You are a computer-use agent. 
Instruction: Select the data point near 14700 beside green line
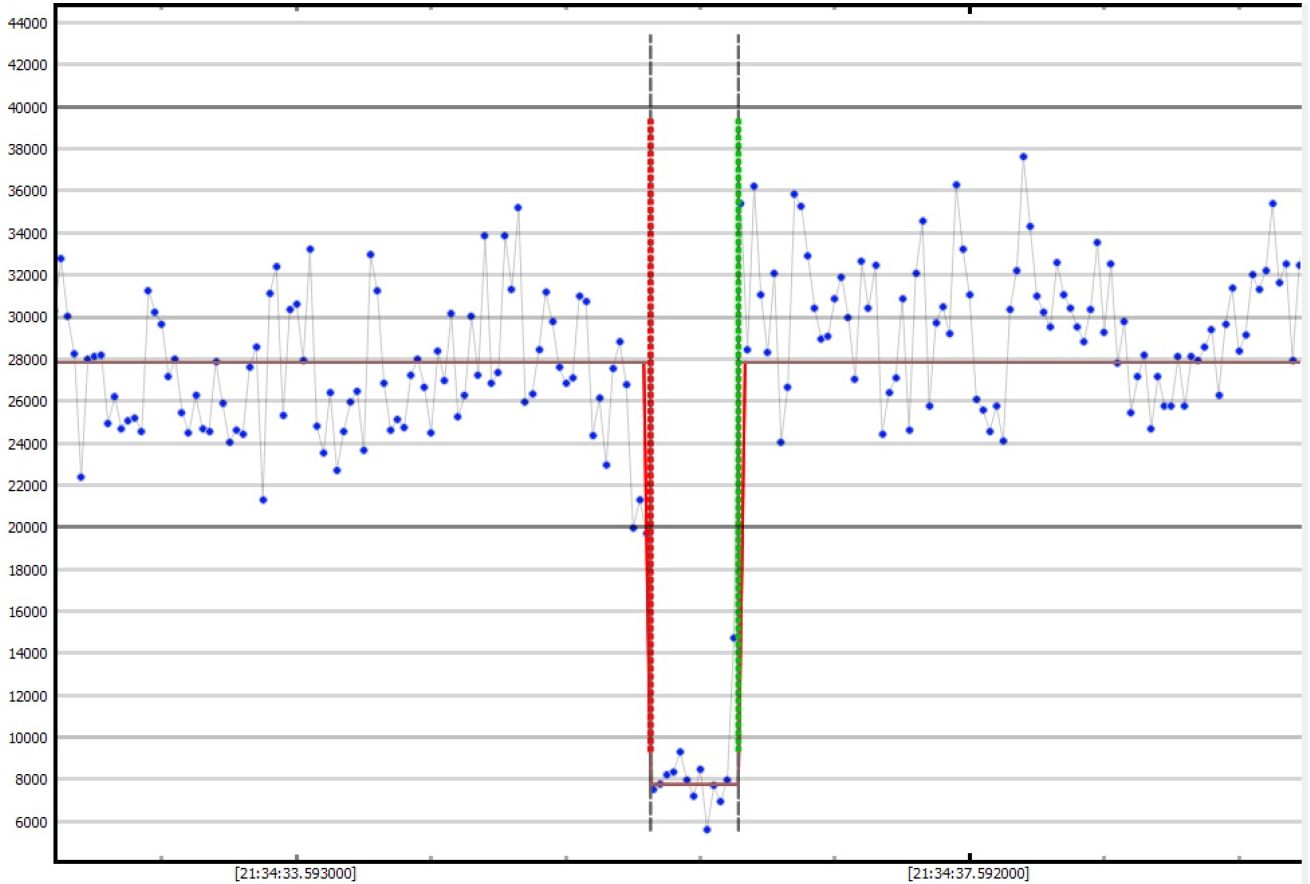(732, 637)
